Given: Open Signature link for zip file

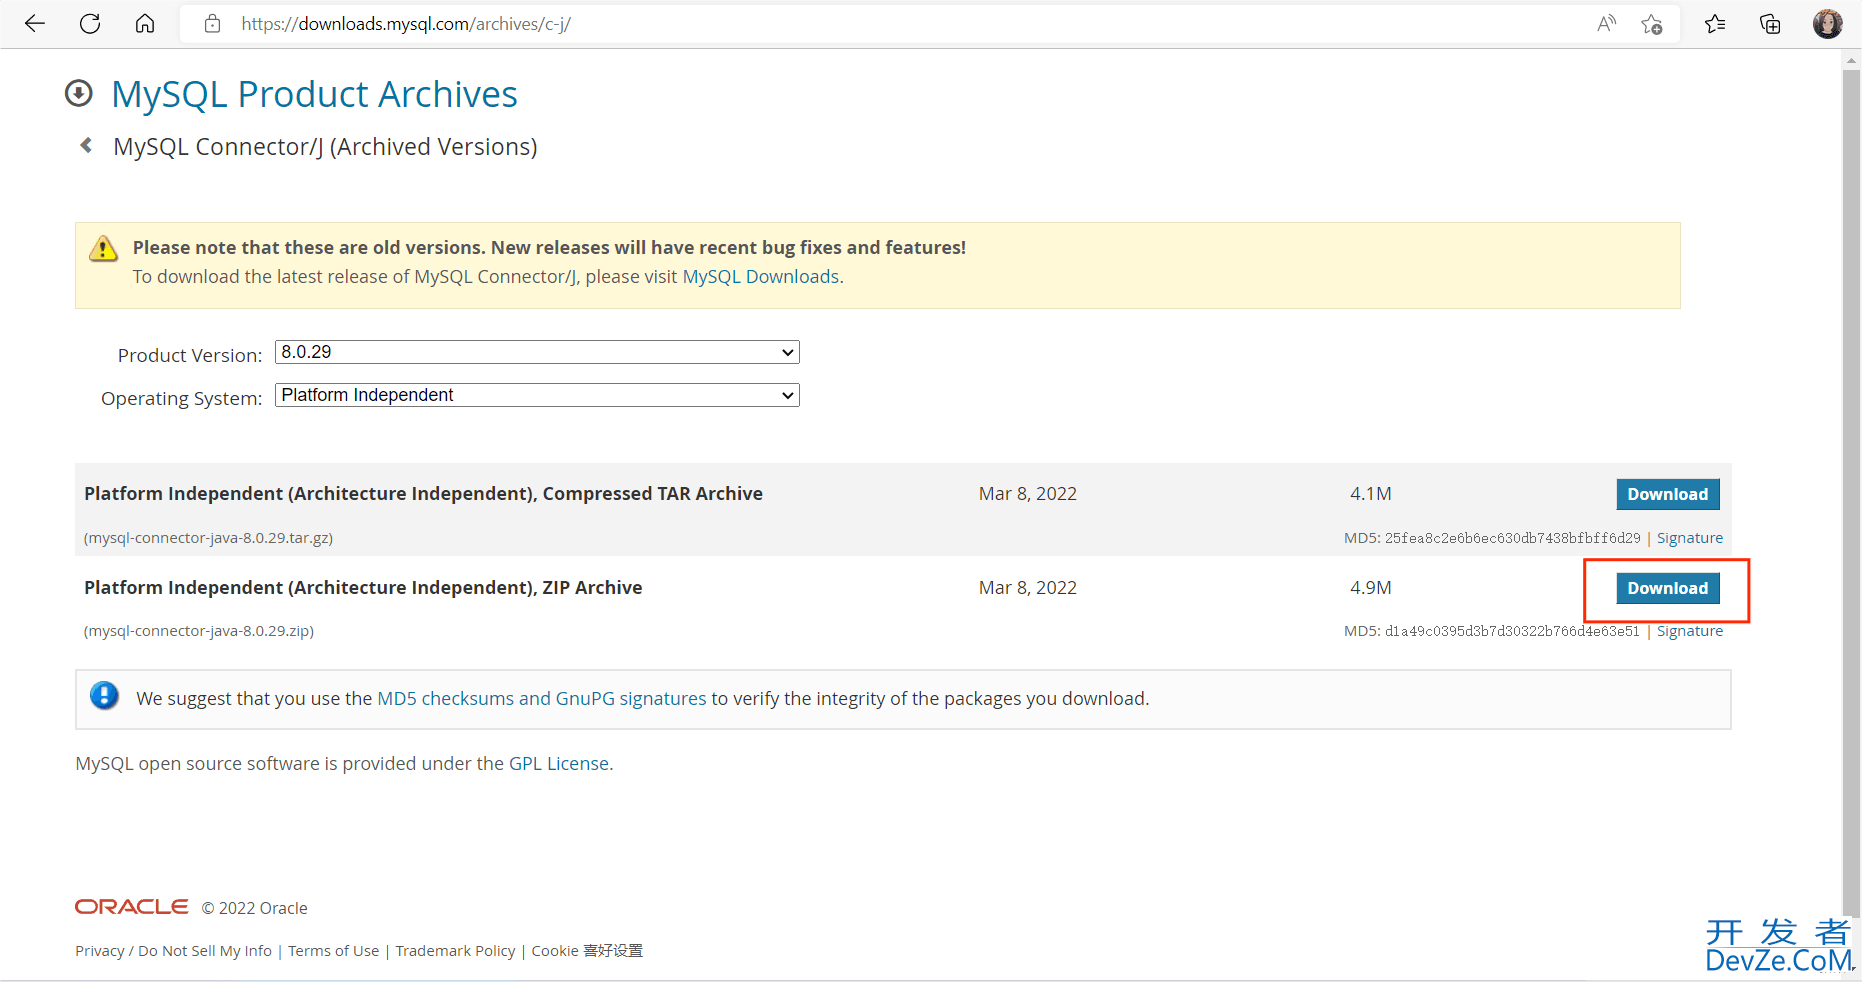Looking at the screenshot, I should point(1689,631).
